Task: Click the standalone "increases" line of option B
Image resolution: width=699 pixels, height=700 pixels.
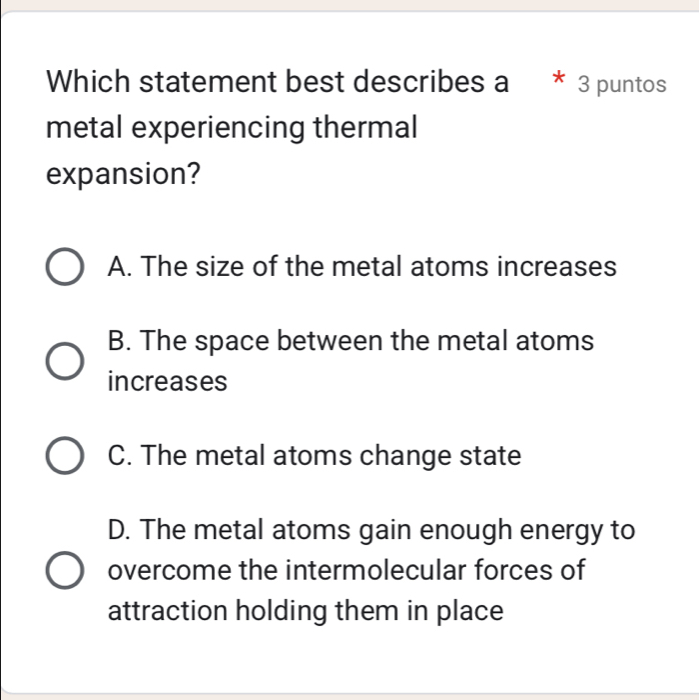Action: click(168, 381)
